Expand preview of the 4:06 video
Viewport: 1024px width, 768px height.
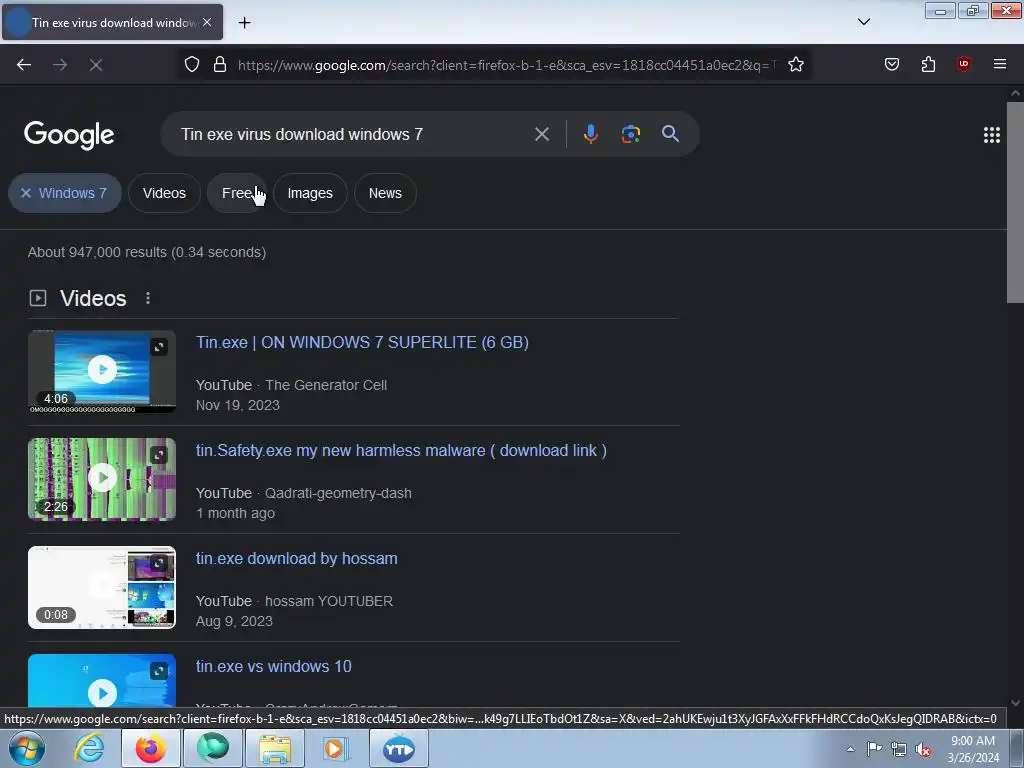point(159,347)
